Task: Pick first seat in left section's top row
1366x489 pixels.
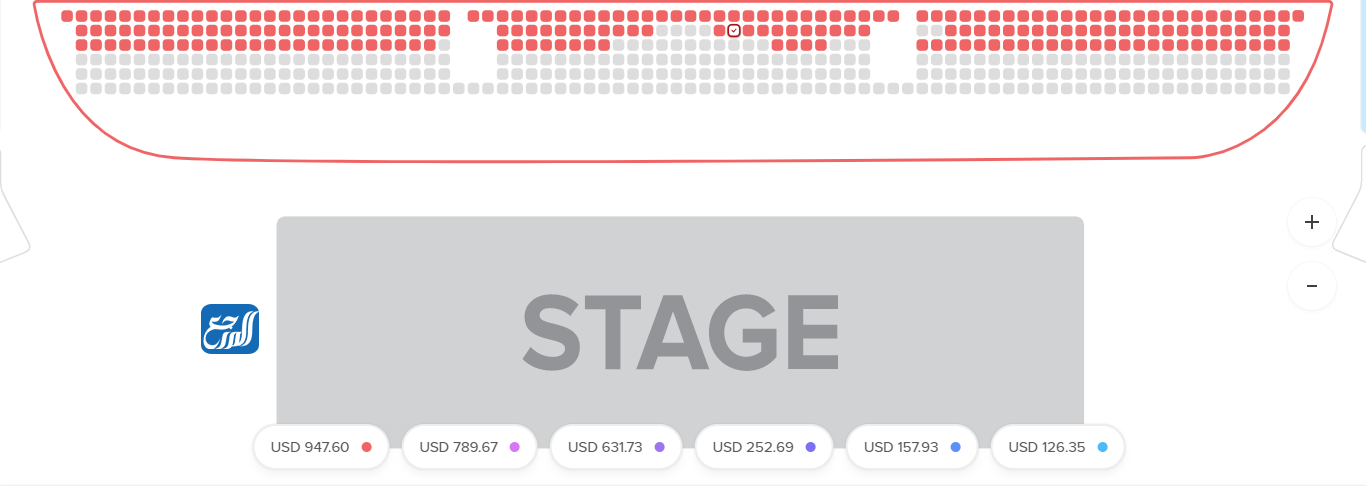Action: pyautogui.click(x=67, y=16)
